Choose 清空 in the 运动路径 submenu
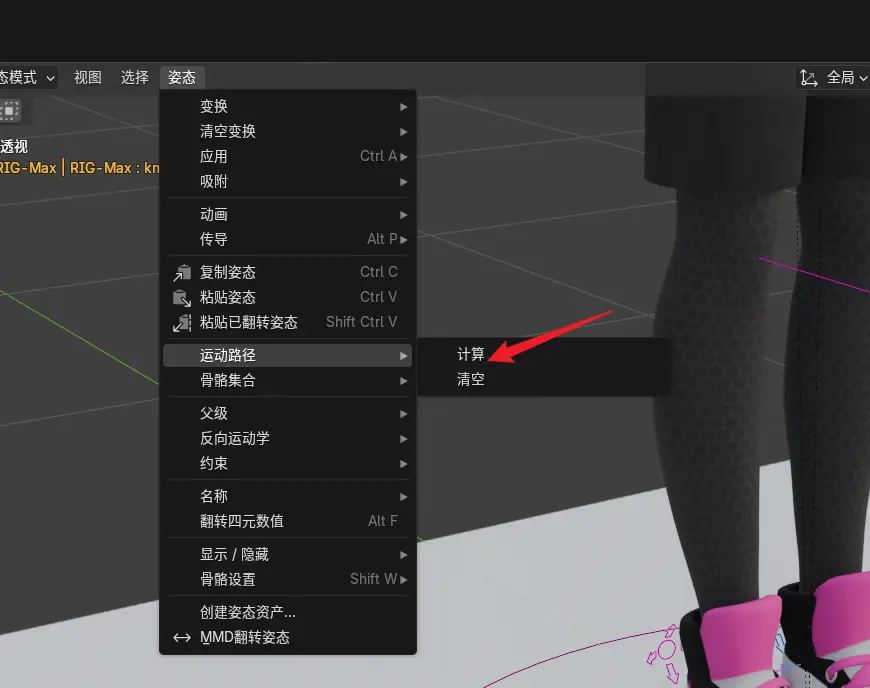This screenshot has height=688, width=870. pos(544,380)
